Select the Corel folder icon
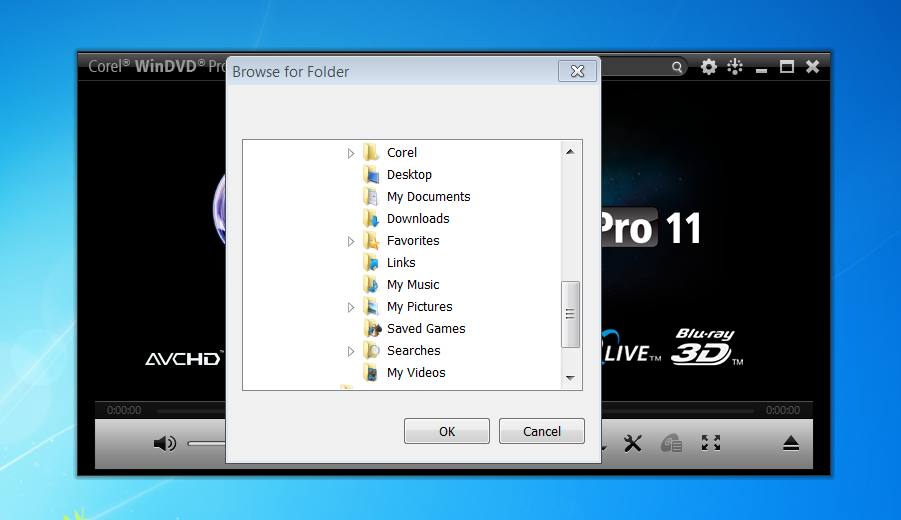Viewport: 901px width, 520px height. coord(372,152)
